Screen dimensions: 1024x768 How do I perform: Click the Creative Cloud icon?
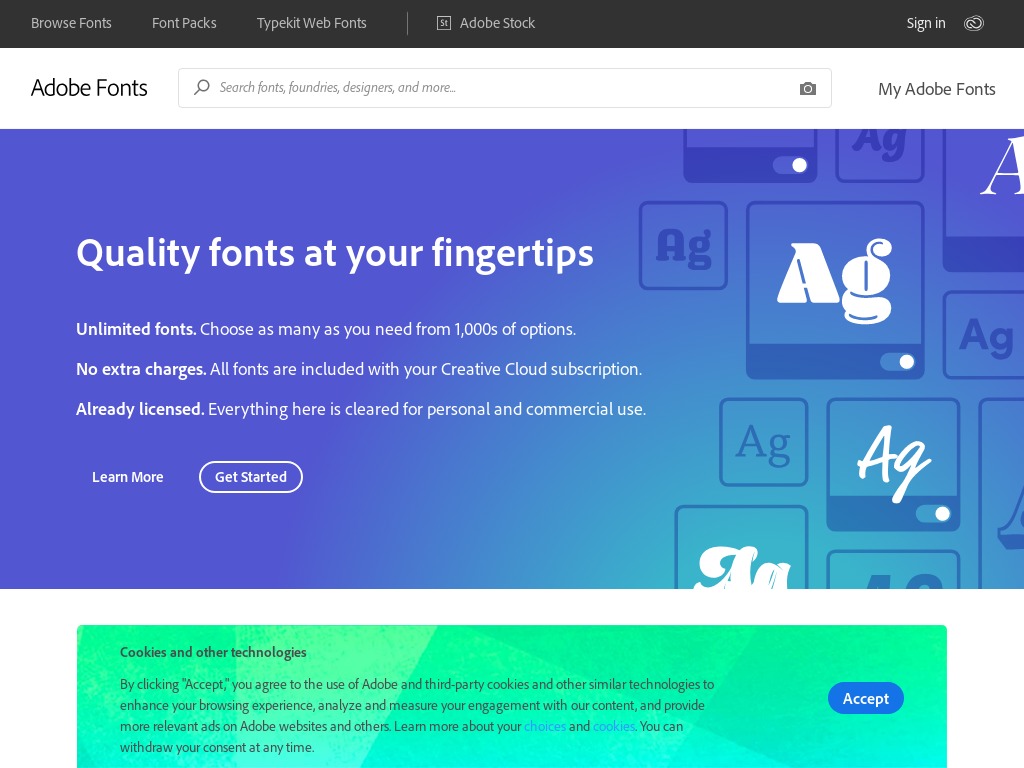coord(973,24)
